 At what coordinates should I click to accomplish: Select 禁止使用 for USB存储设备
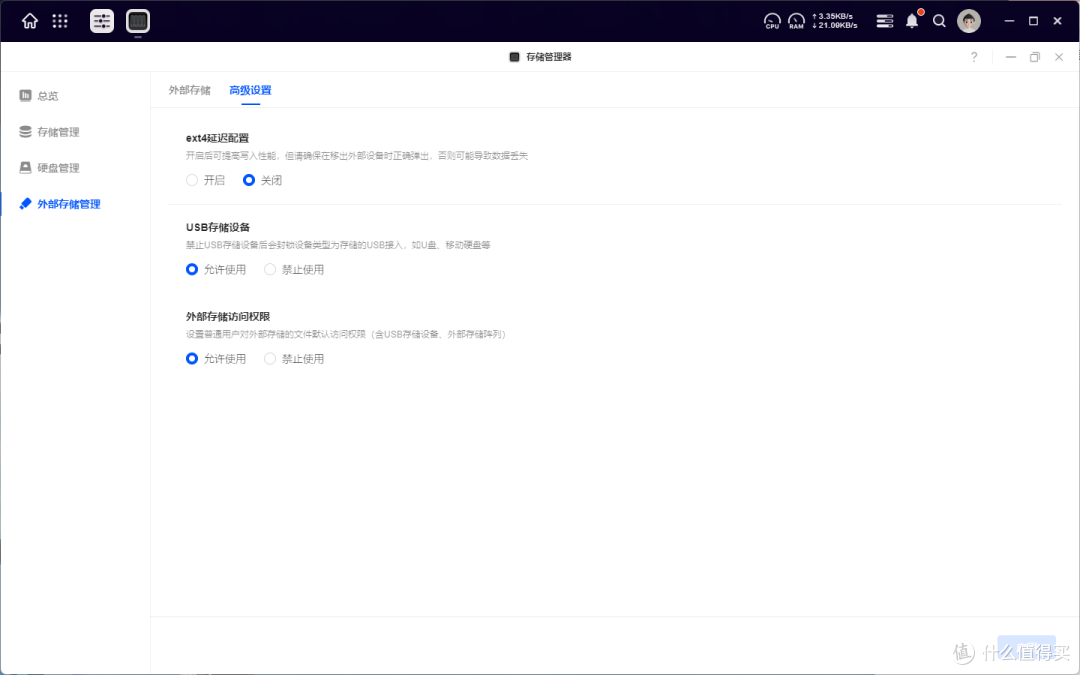pyautogui.click(x=293, y=269)
